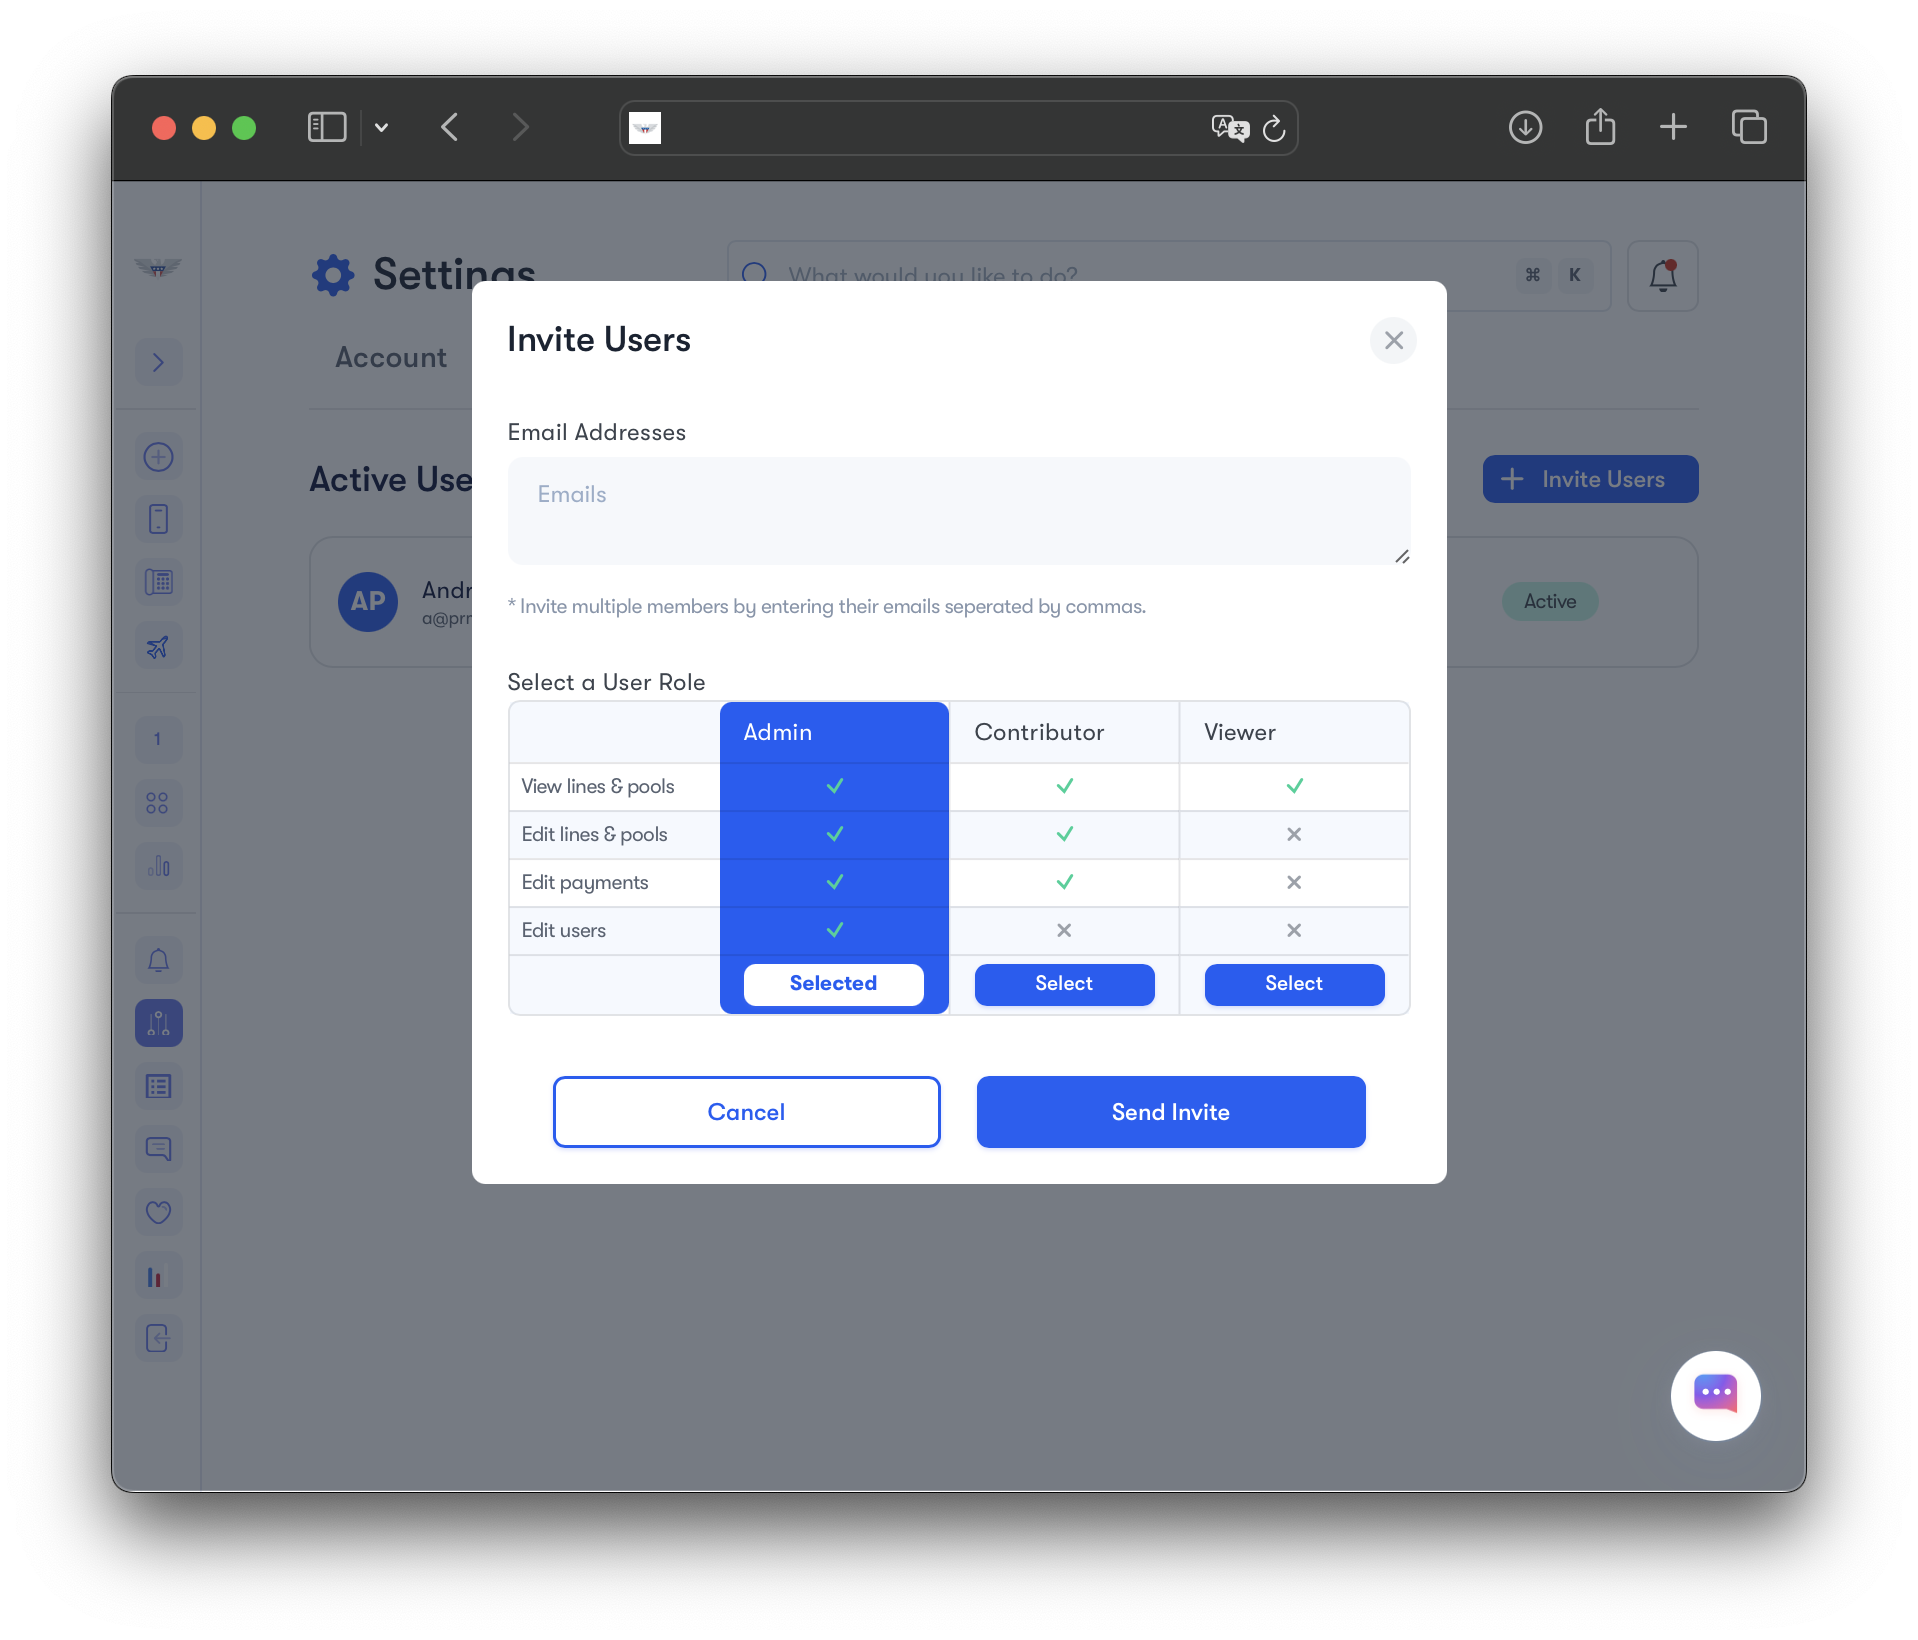1918x1640 pixels.
Task: Open the browser tab overview
Action: 1749,128
